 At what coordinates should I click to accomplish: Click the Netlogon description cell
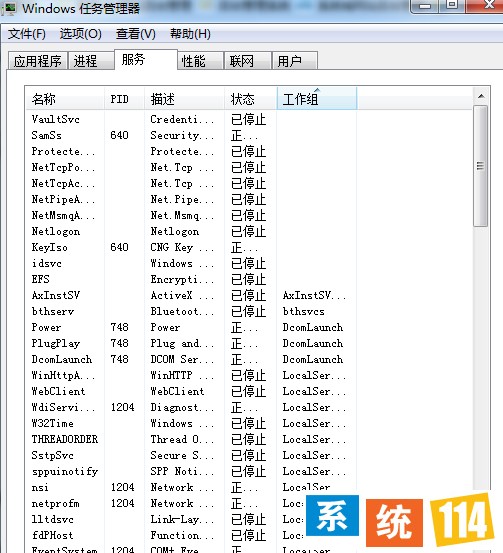175,231
